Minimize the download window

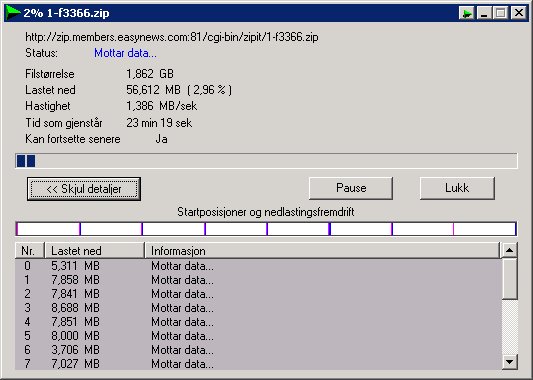click(484, 13)
